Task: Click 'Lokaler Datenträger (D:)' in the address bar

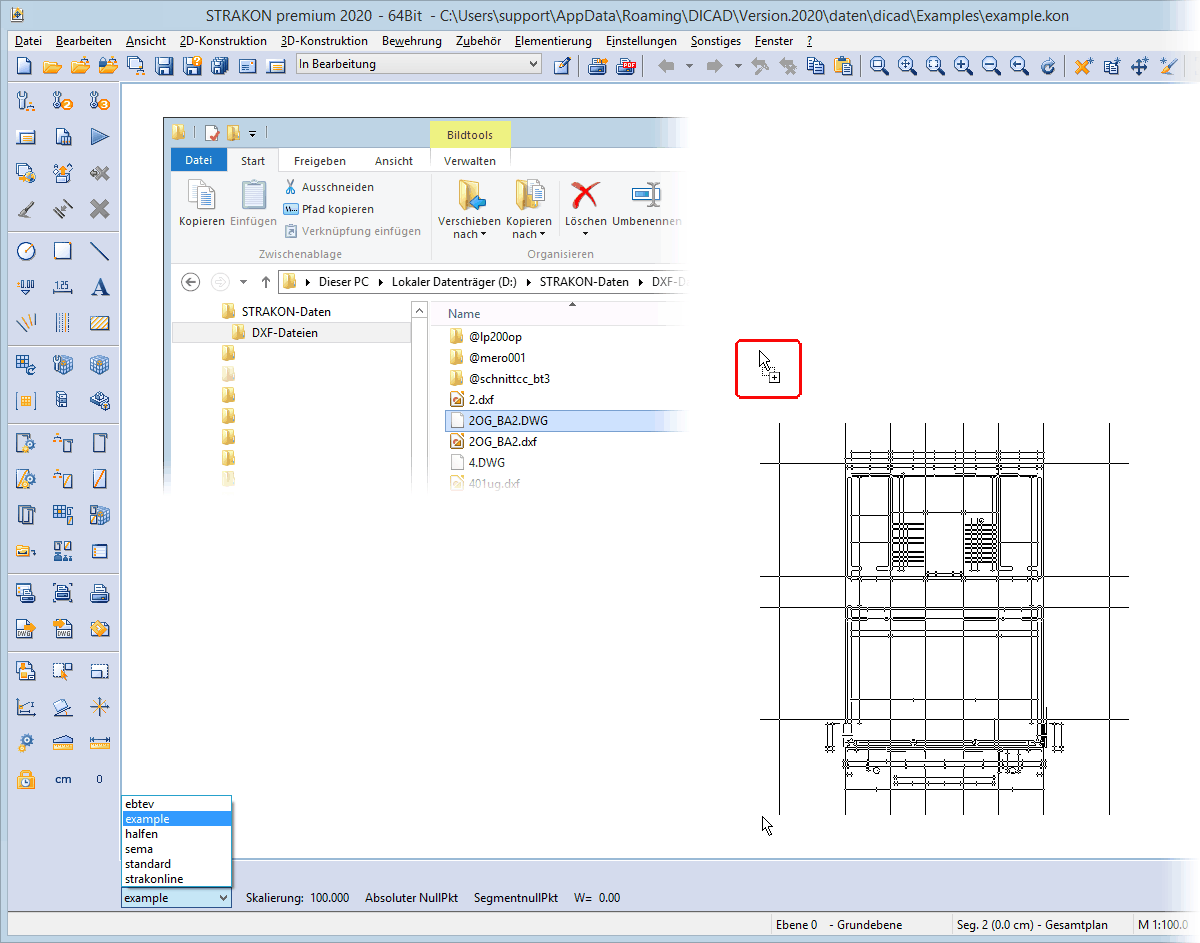Action: [x=455, y=282]
